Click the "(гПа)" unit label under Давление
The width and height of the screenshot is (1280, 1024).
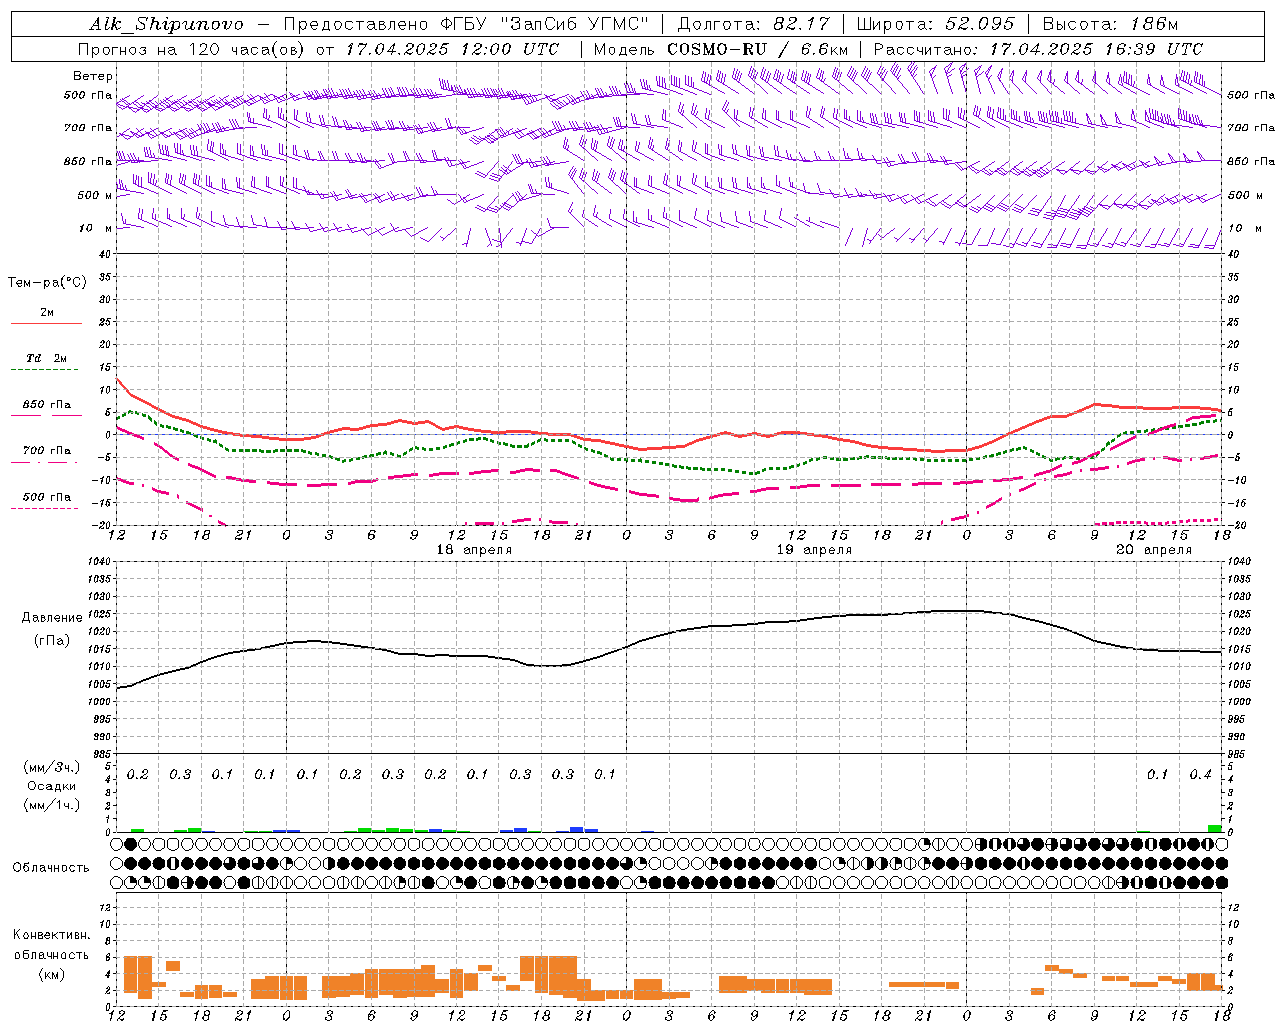(52, 641)
